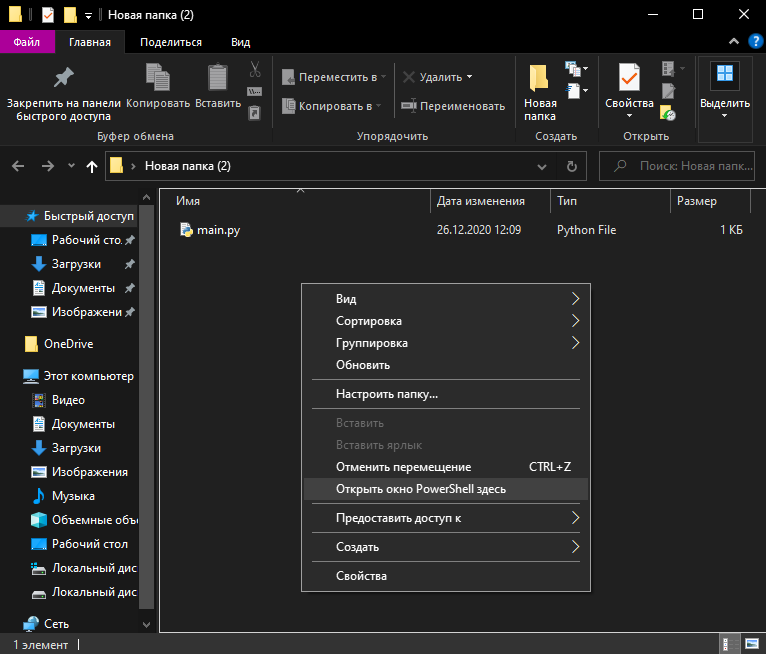Open Свойства ribbon icon

tap(629, 91)
